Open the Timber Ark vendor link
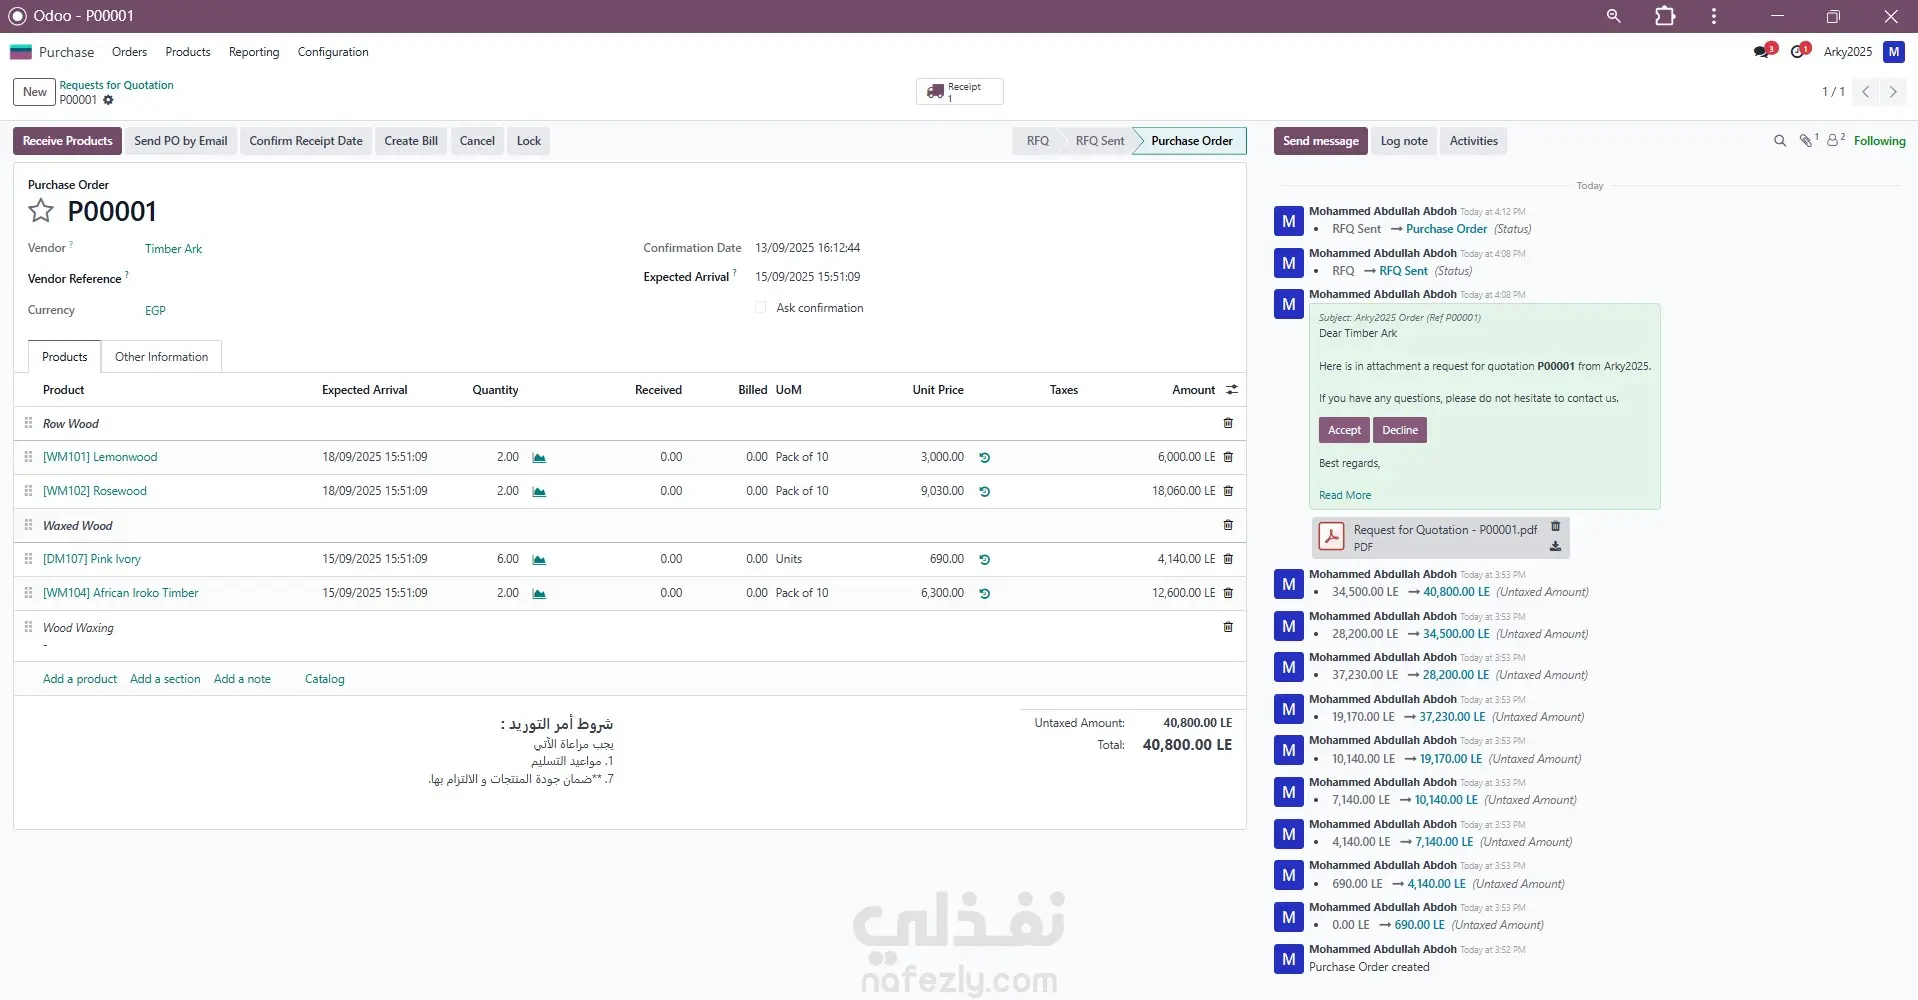This screenshot has height=1000, width=1918. click(173, 249)
